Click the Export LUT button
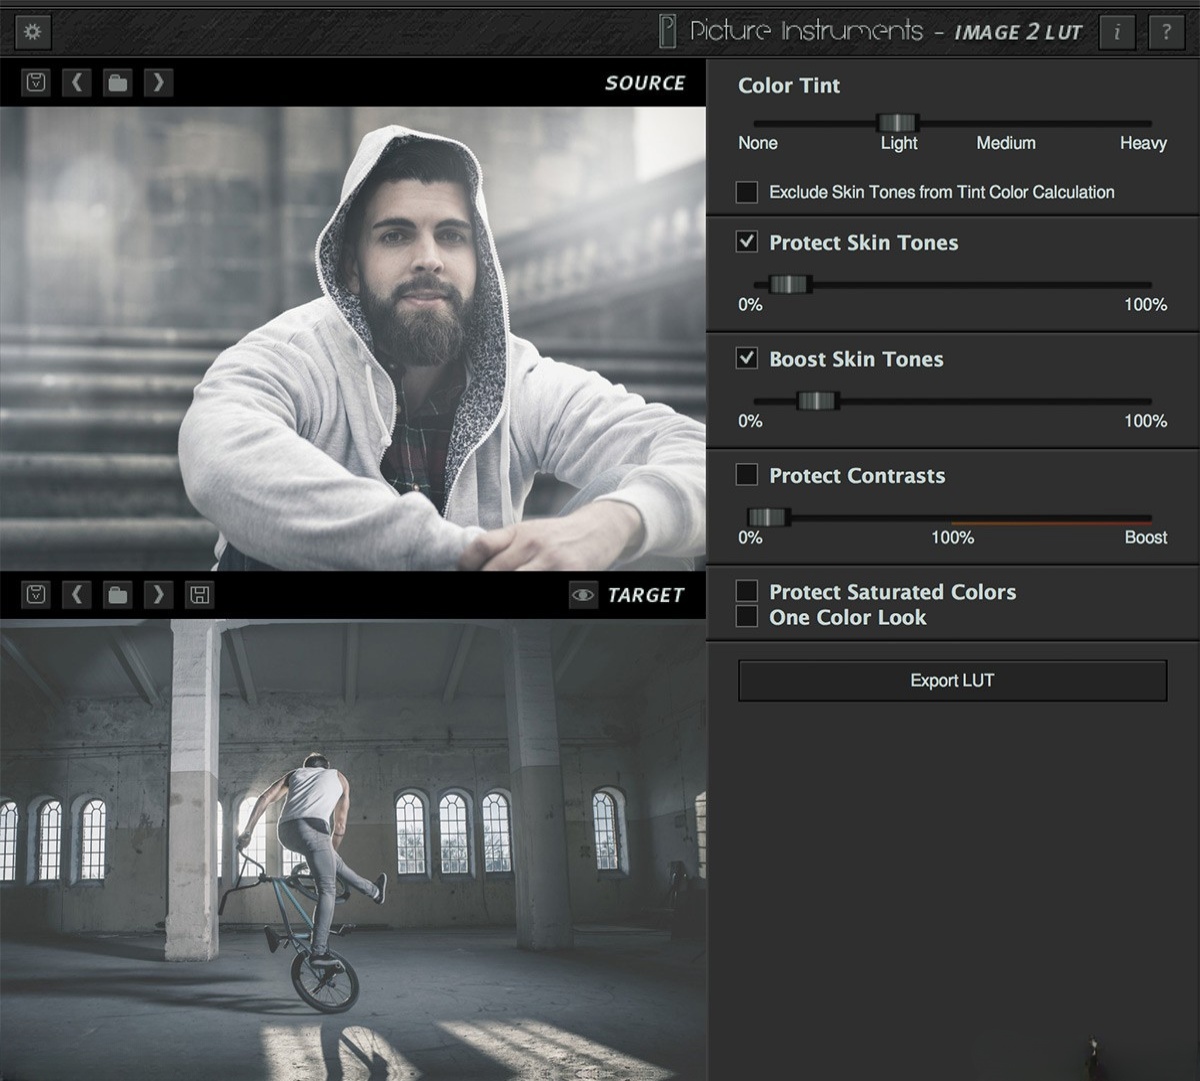 click(951, 680)
